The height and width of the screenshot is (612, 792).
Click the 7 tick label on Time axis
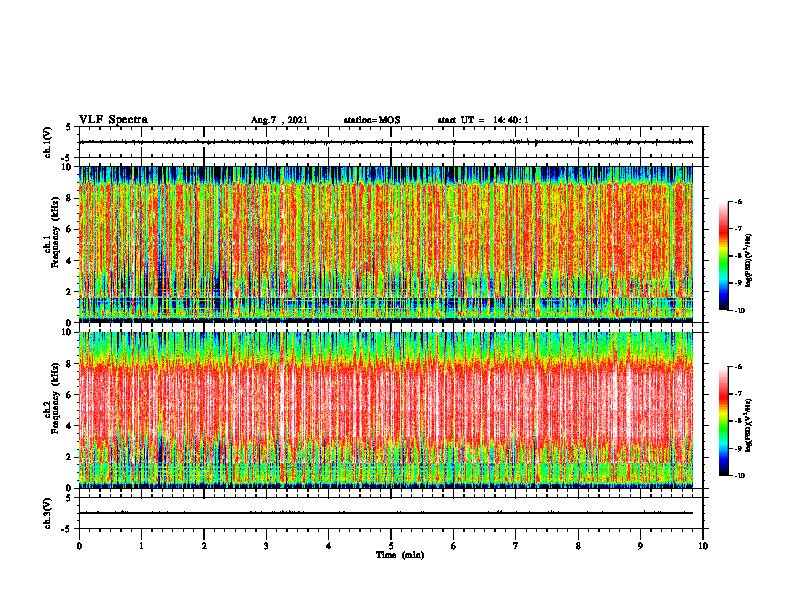tap(516, 546)
